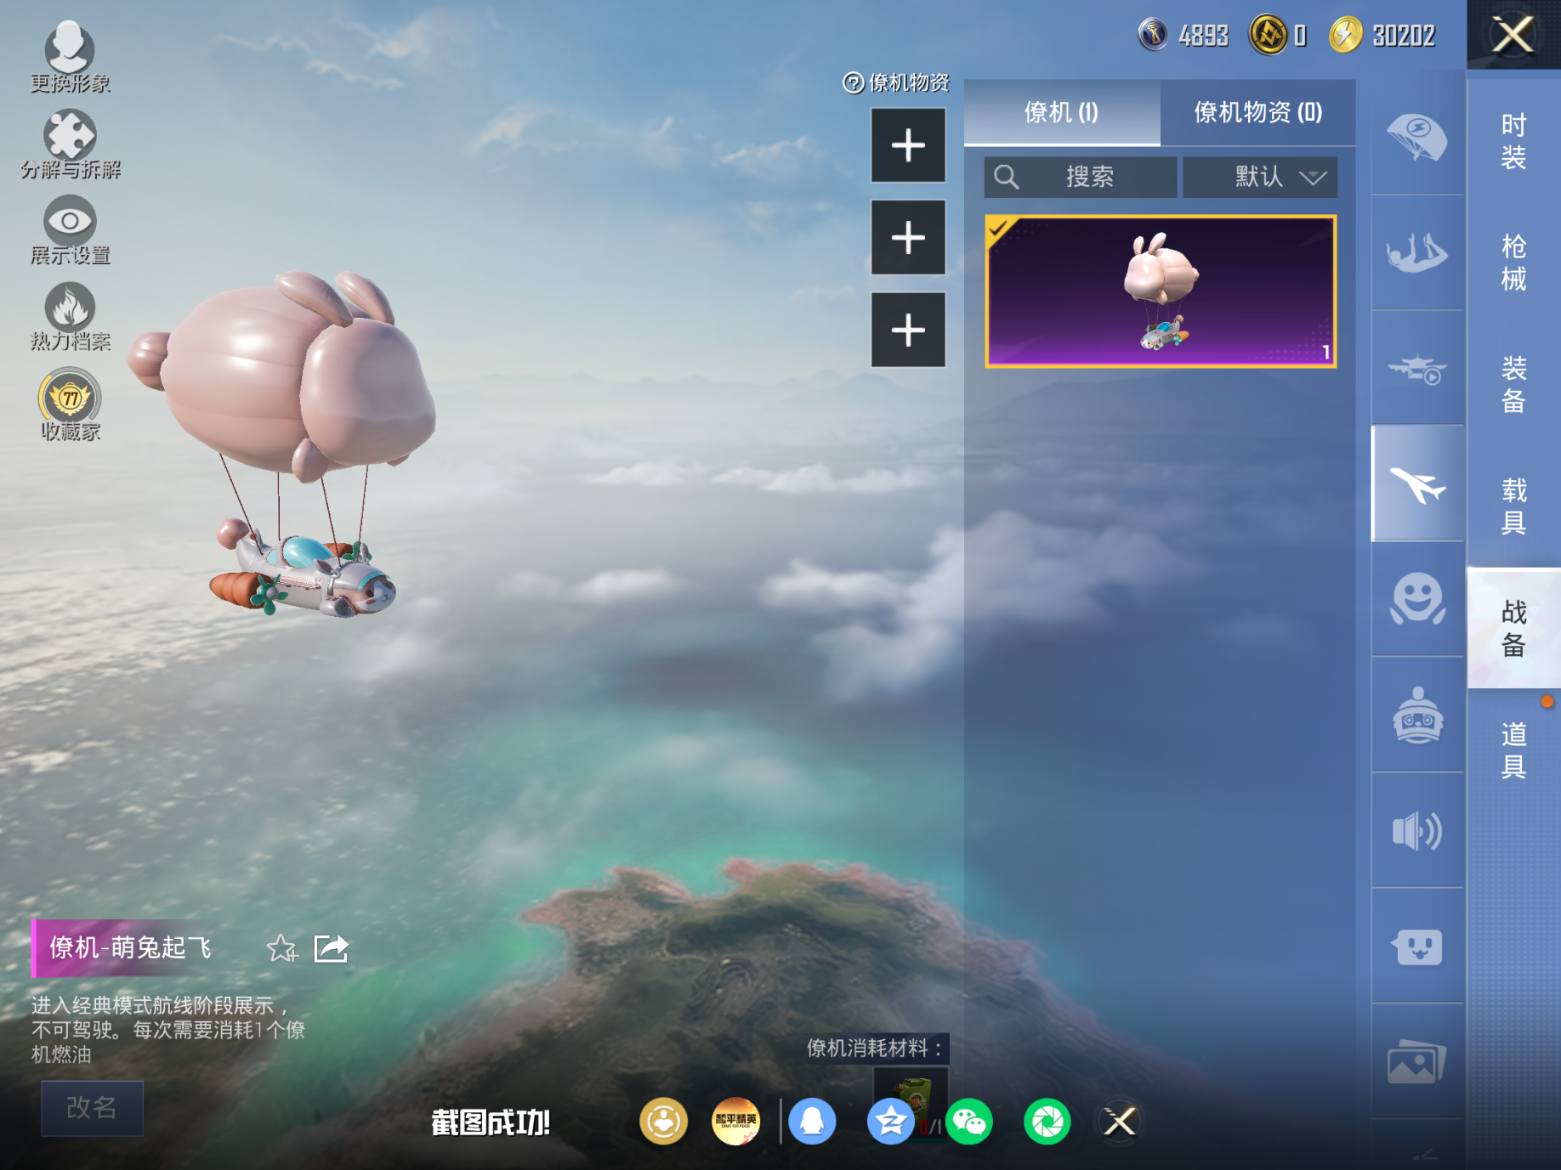
Task: Toggle 展示设置 eye icon
Action: pyautogui.click(x=69, y=220)
